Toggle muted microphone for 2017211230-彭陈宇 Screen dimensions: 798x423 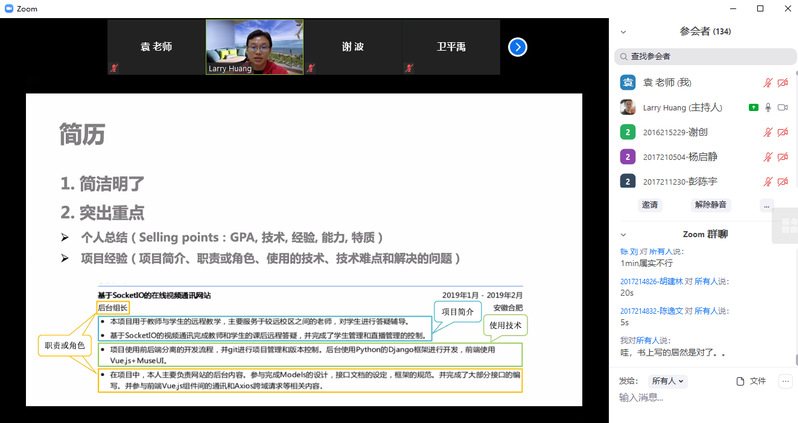click(768, 181)
